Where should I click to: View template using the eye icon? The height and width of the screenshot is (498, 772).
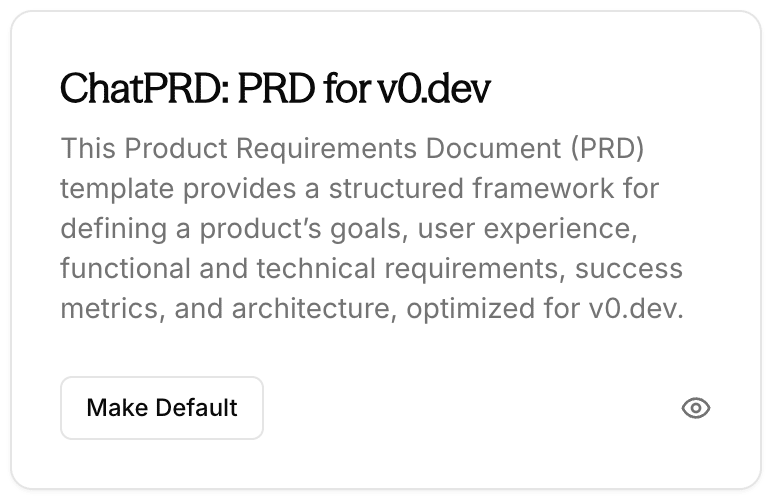click(695, 408)
